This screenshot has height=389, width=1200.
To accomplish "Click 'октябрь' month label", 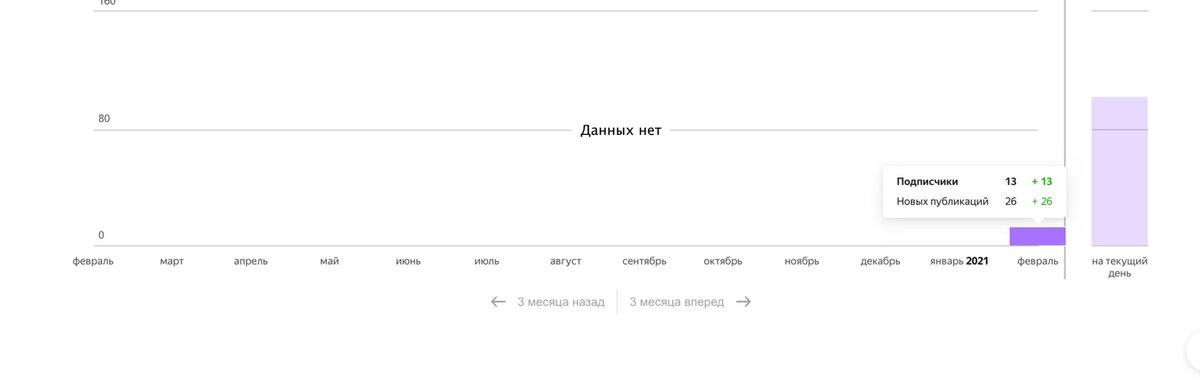I will tap(723, 262).
